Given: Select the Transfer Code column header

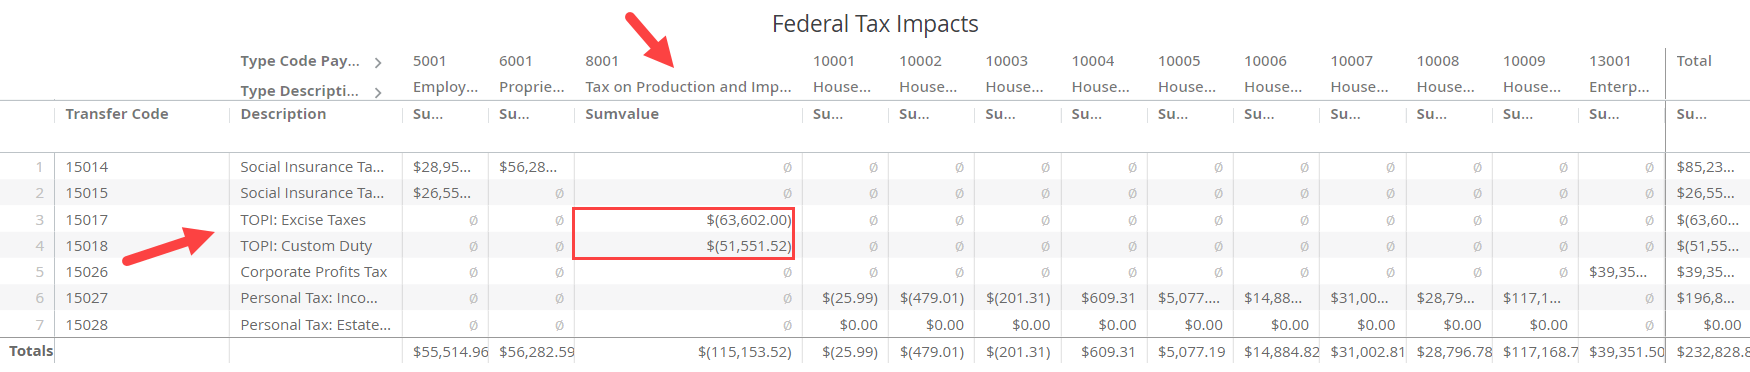Looking at the screenshot, I should point(117,114).
